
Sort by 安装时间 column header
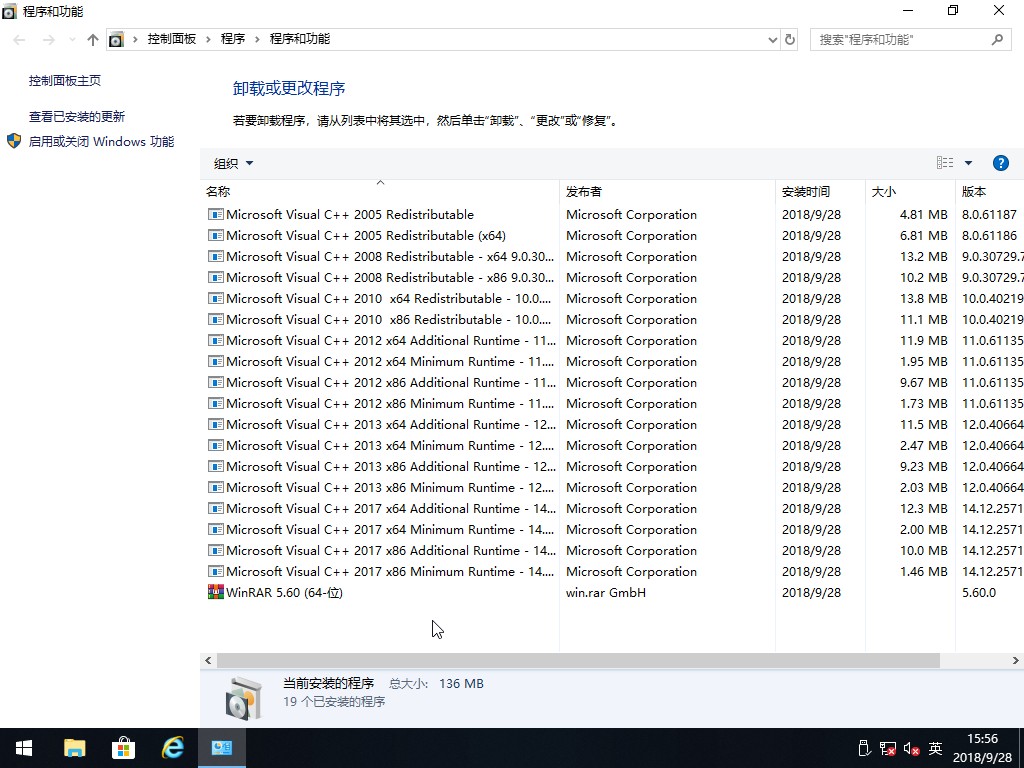point(820,191)
